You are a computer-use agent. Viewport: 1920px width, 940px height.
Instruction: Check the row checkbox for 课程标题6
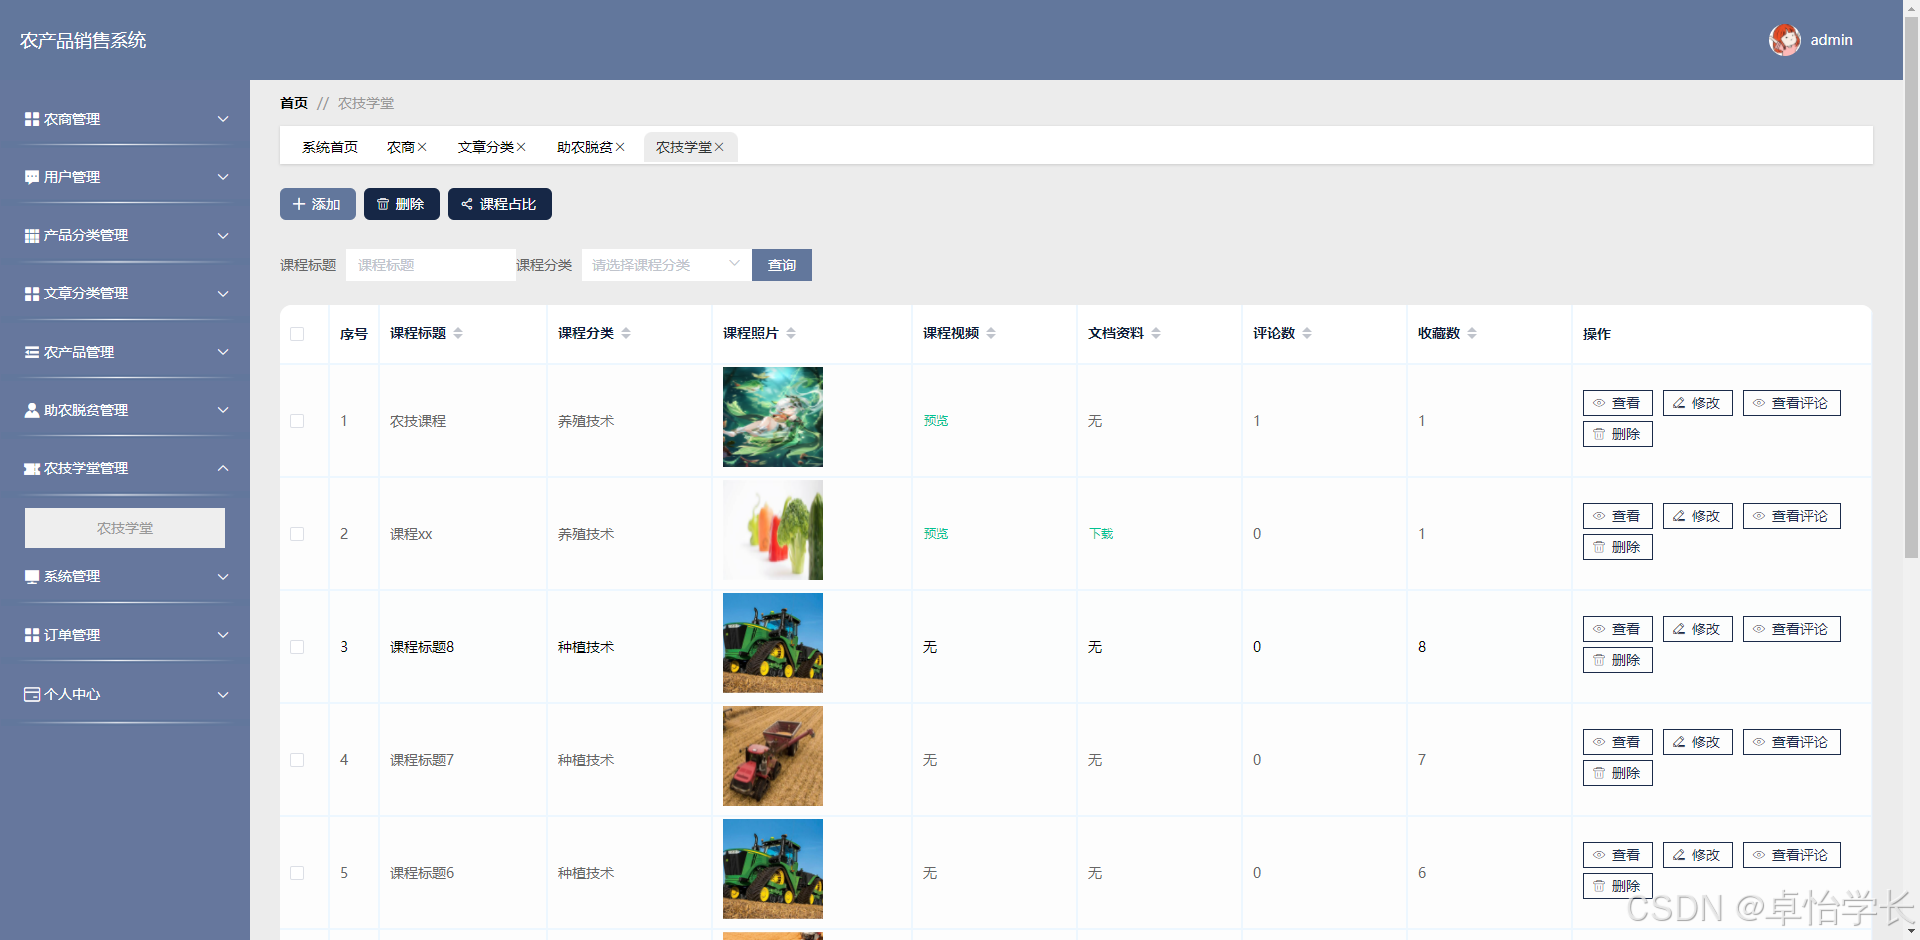pos(297,873)
